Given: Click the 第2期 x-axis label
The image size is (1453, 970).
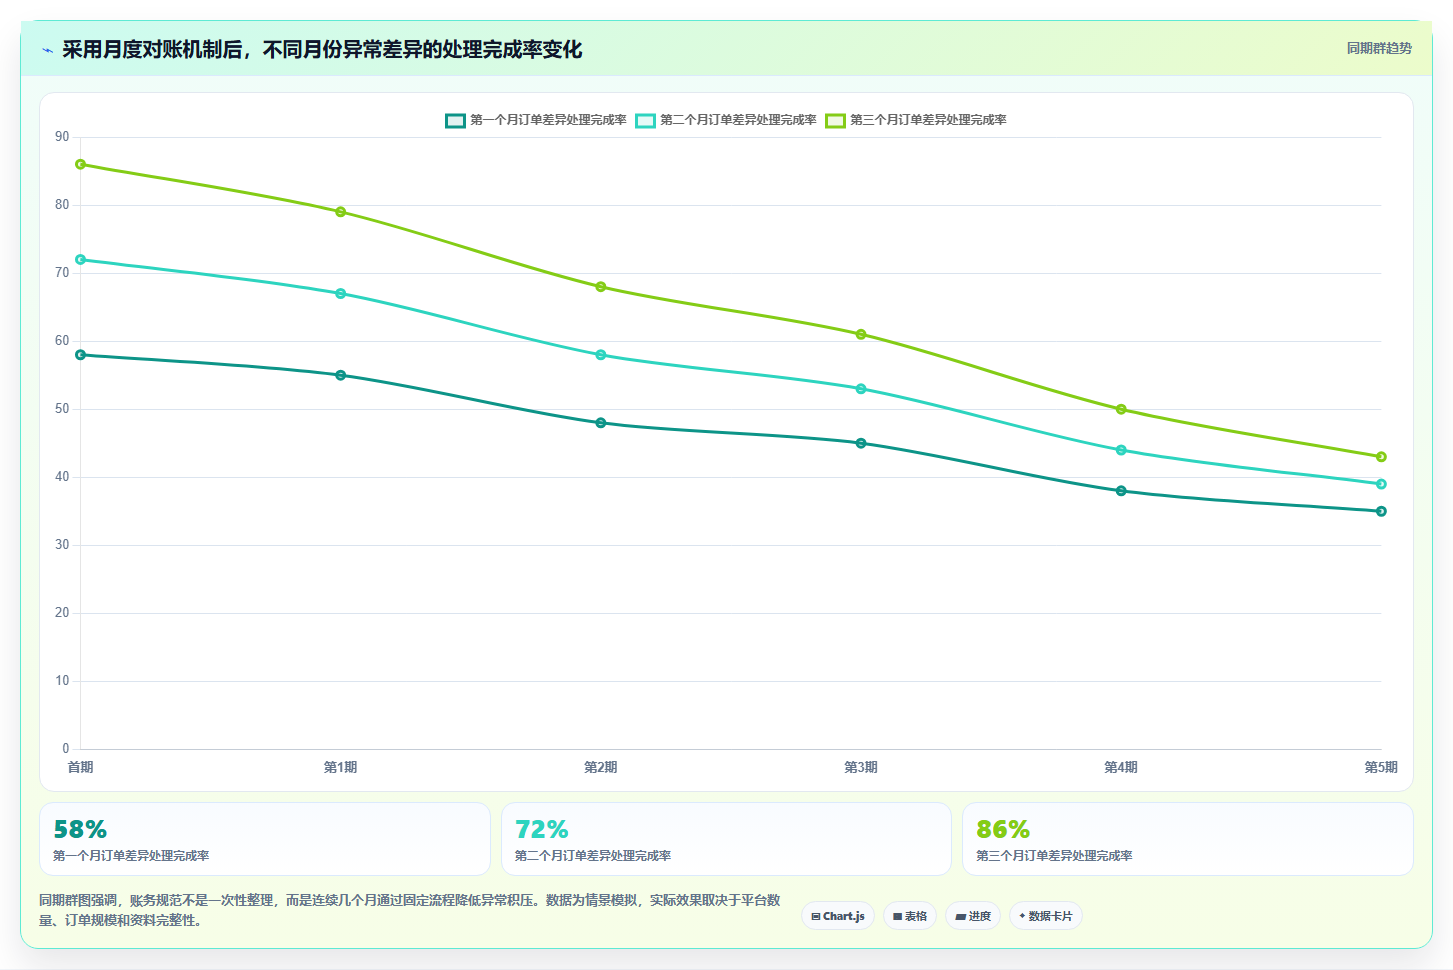Looking at the screenshot, I should click(601, 767).
